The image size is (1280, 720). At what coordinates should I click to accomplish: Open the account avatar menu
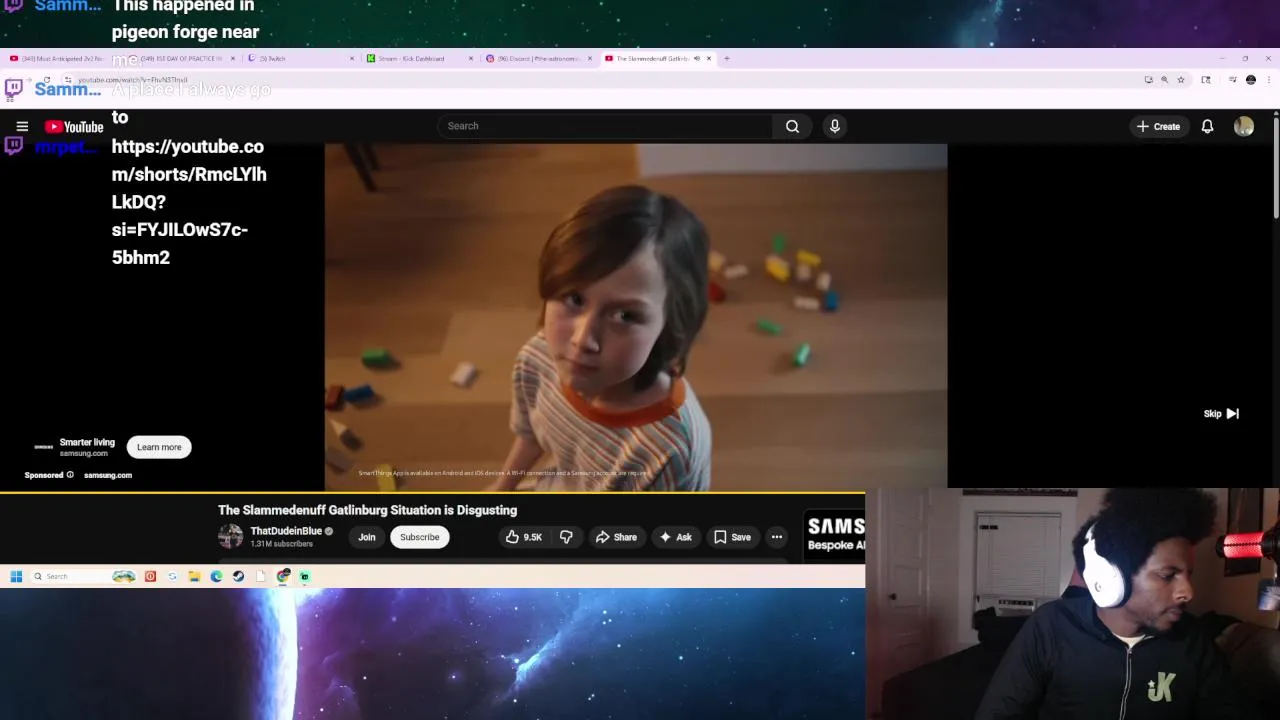[1244, 126]
